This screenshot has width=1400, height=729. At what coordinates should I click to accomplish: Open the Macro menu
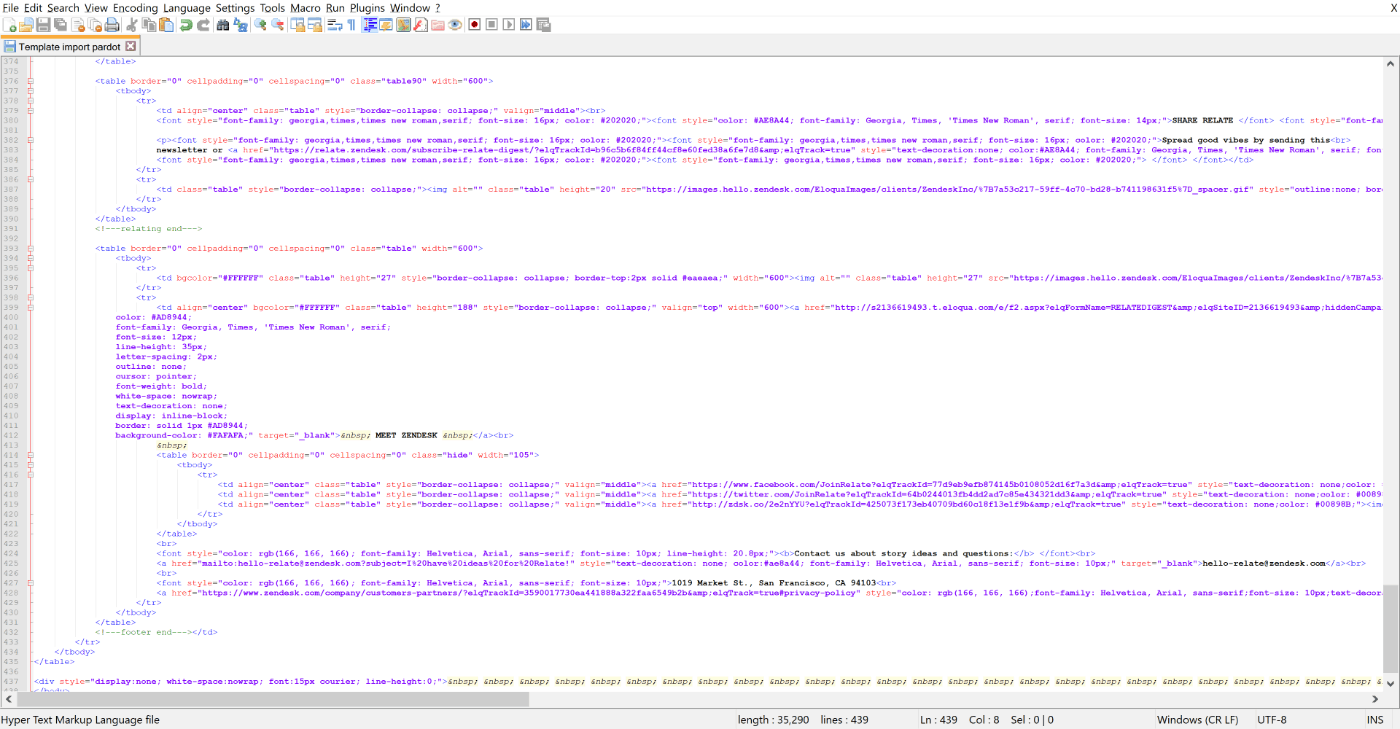(x=306, y=7)
